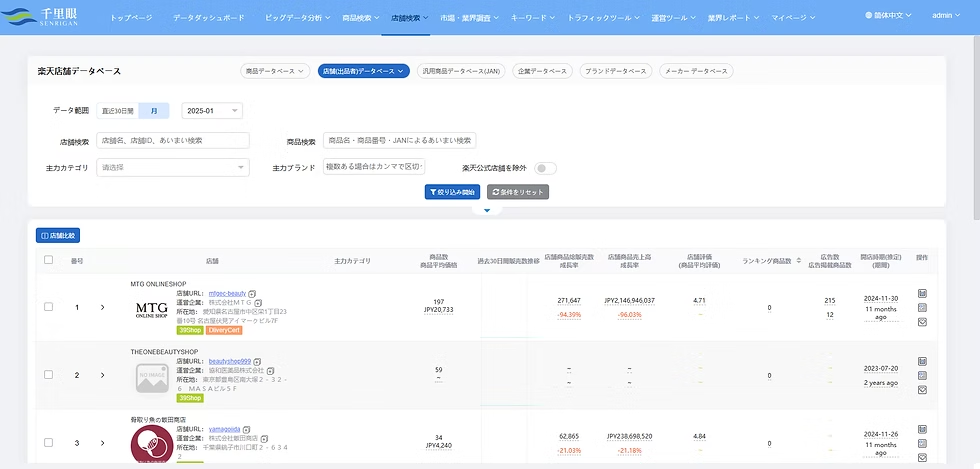Open 商品検索 menu

(x=361, y=18)
